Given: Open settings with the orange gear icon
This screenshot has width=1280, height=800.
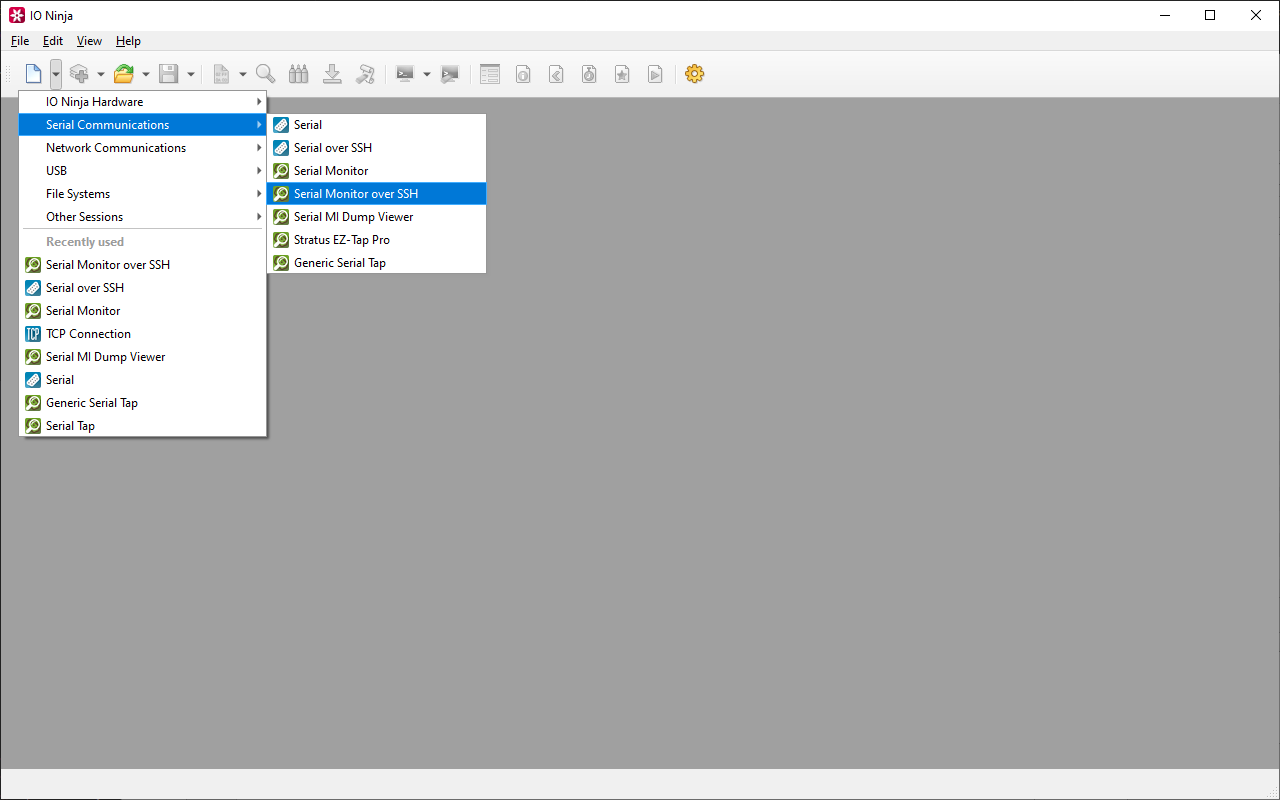Looking at the screenshot, I should tap(695, 74).
